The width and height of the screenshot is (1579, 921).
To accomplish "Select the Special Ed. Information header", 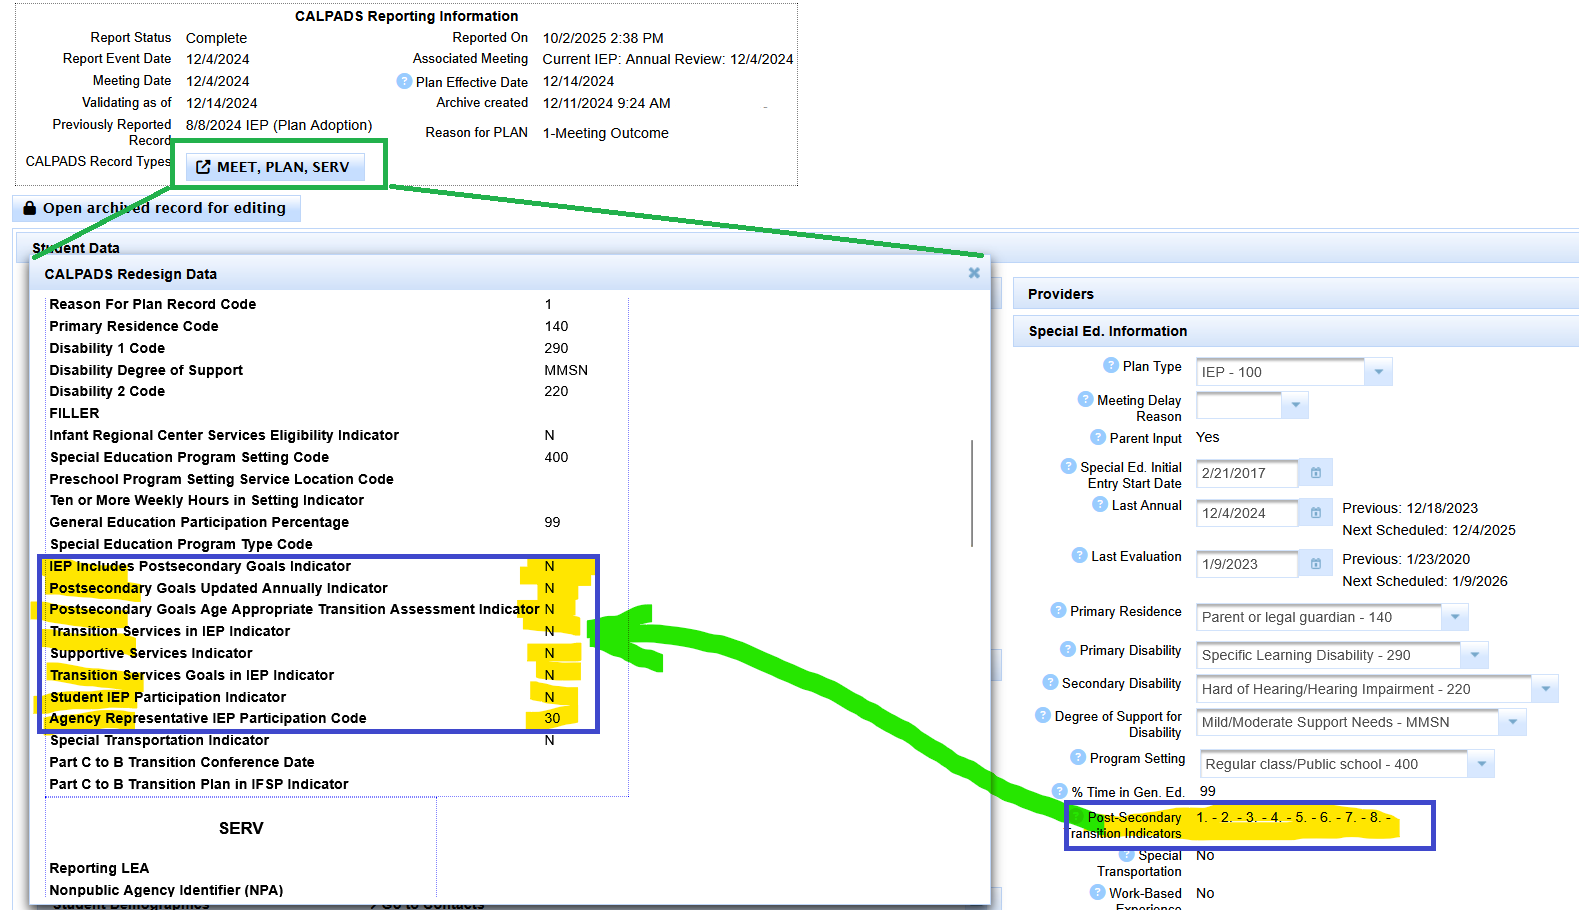I will [x=1108, y=331].
